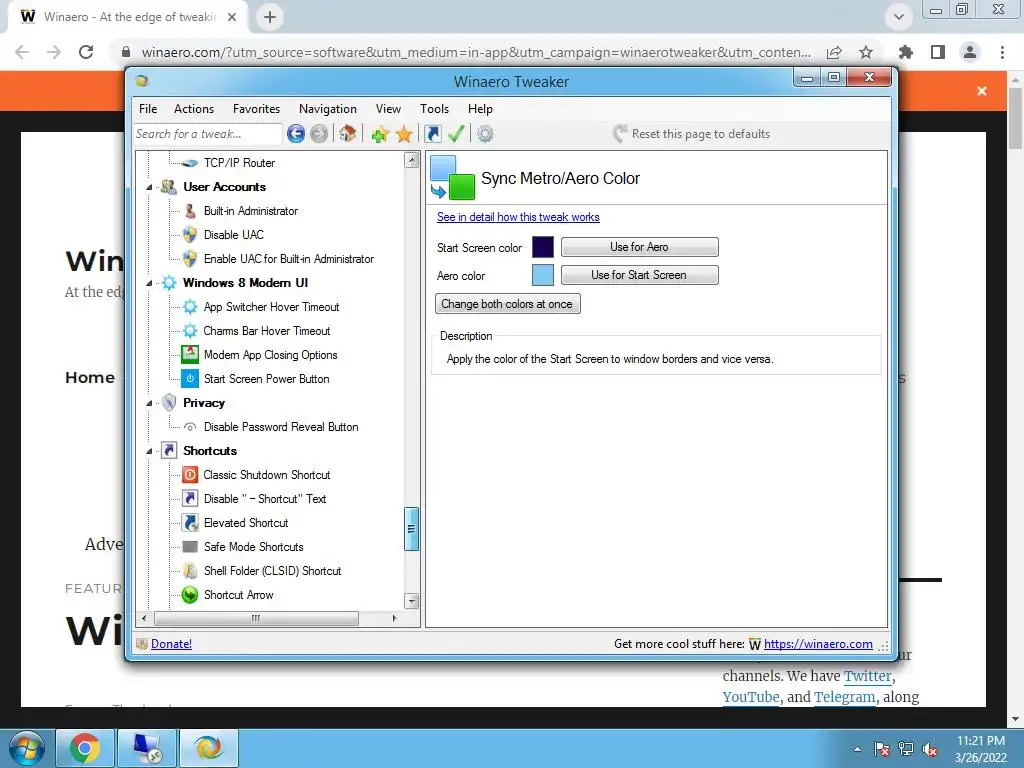This screenshot has height=768, width=1024.
Task: Click the light blue Aero color swatch
Action: (543, 275)
